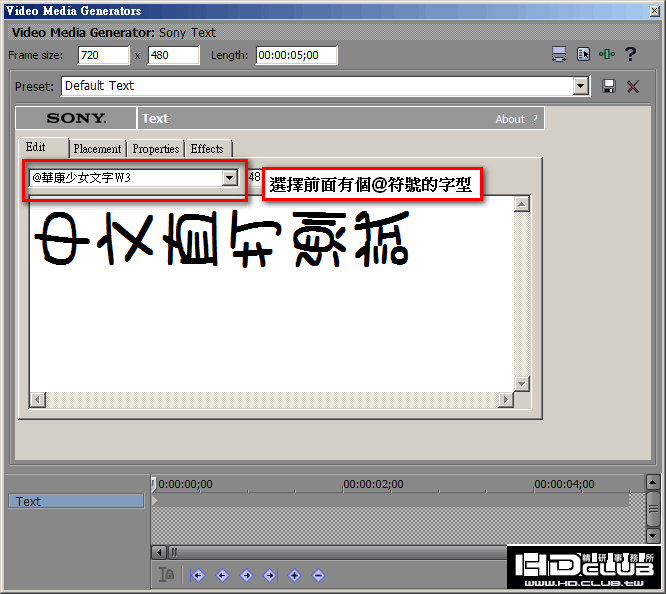Click the frame height field 480

(173, 55)
